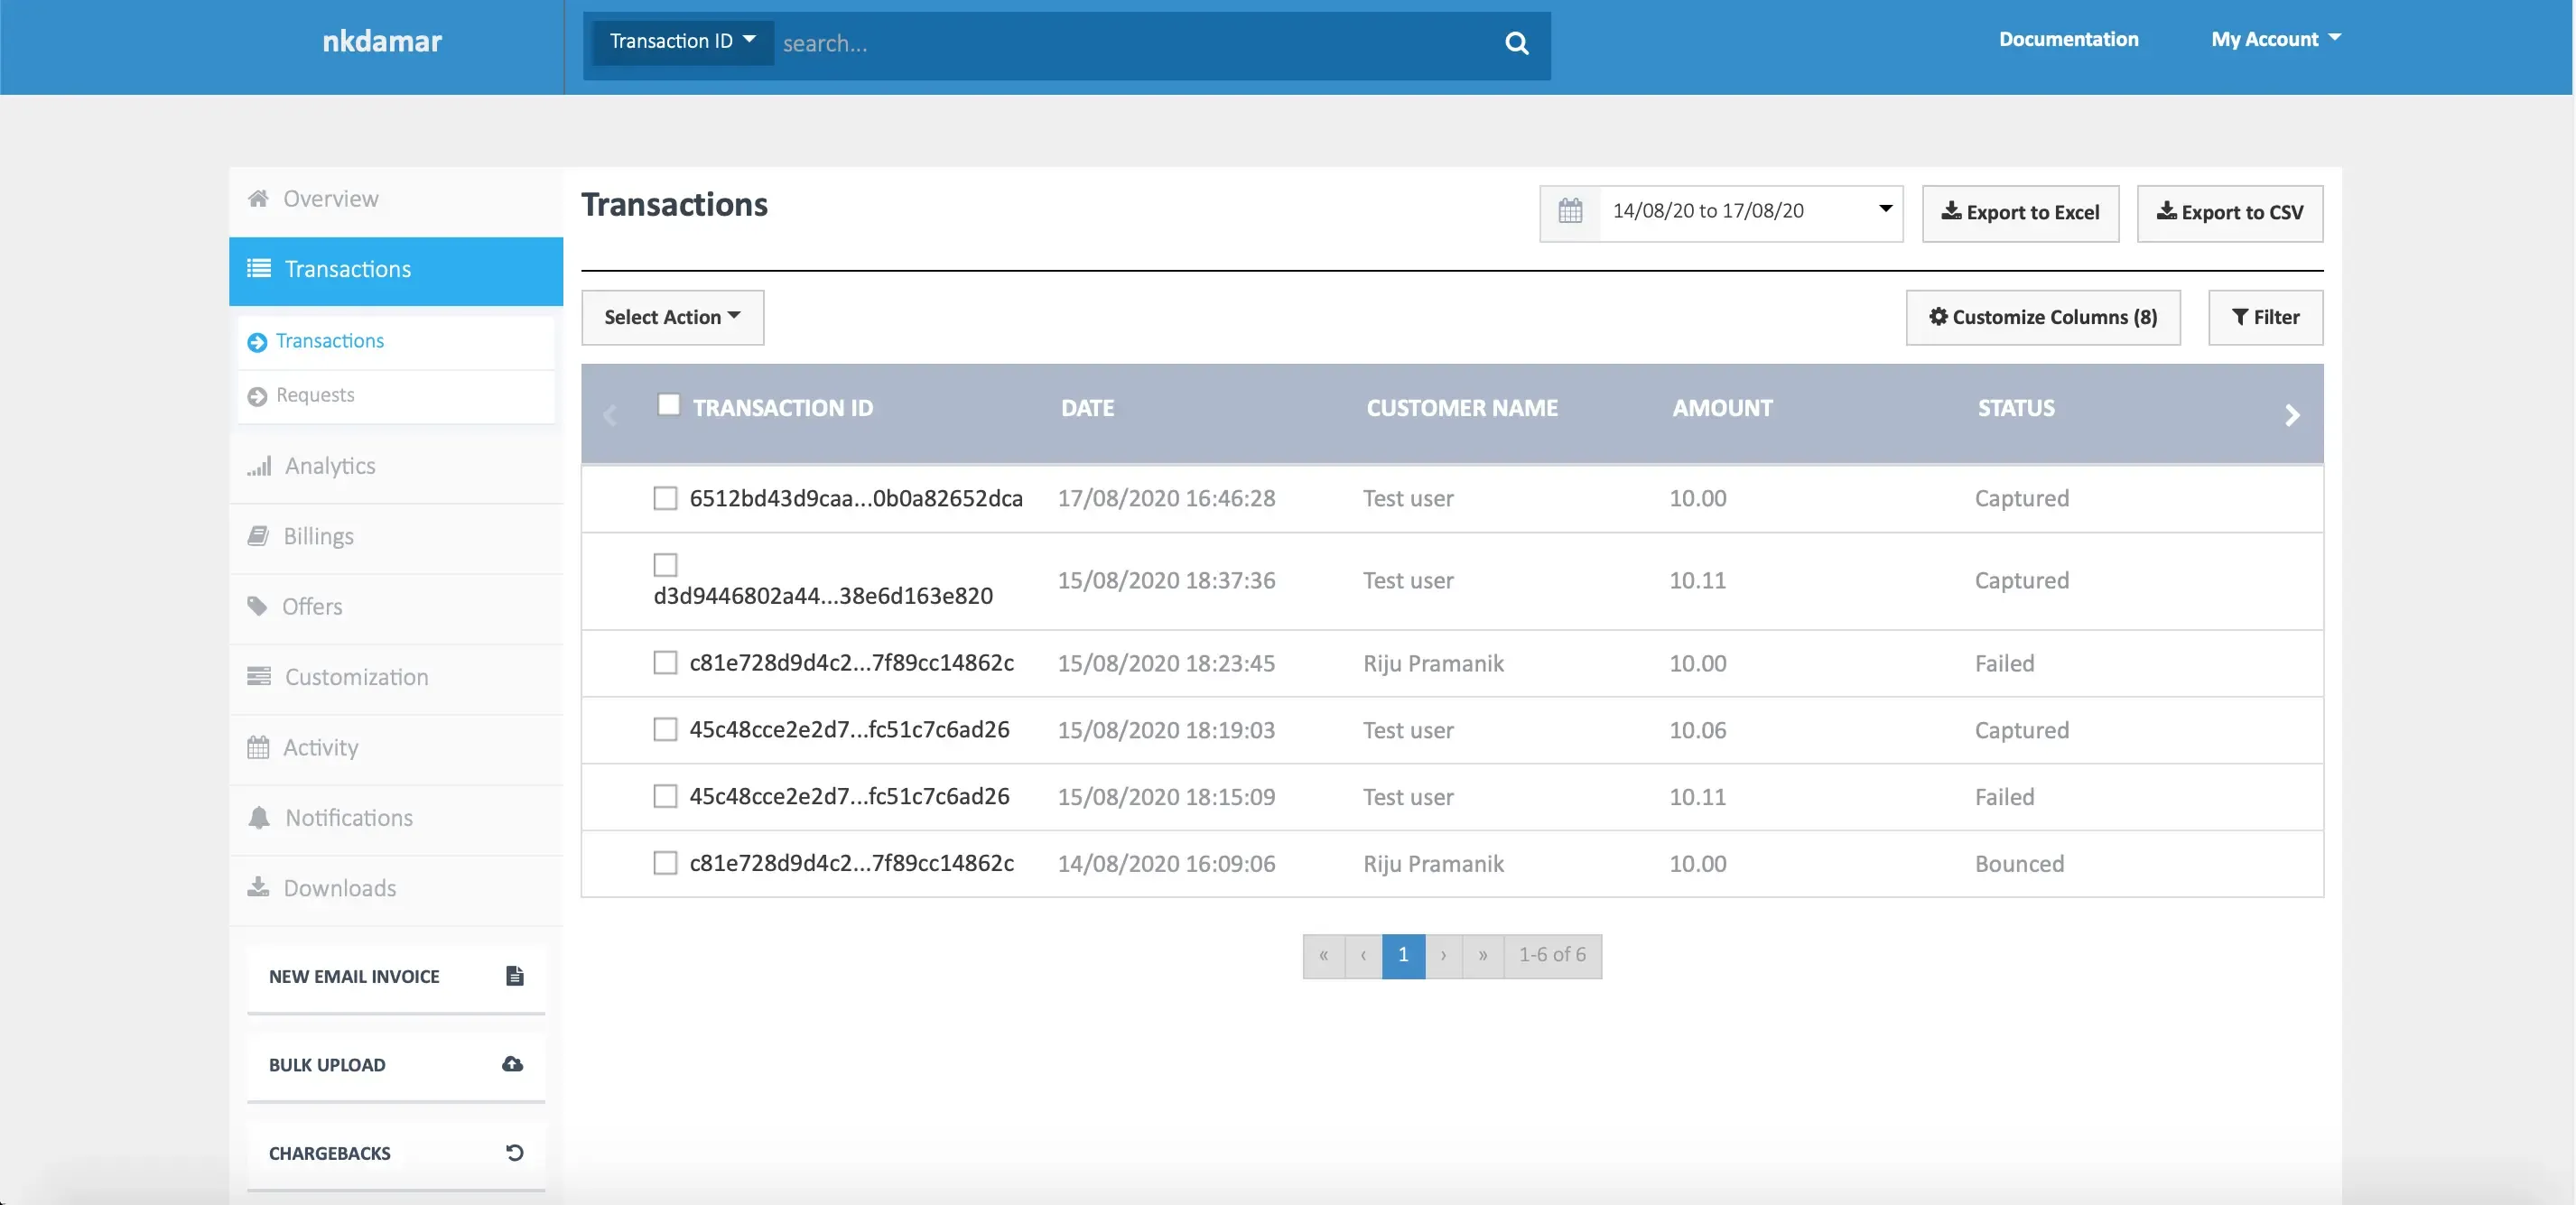Viewport: 2576px width, 1205px height.
Task: Click the Chargebacks refresh icon
Action: click(514, 1152)
